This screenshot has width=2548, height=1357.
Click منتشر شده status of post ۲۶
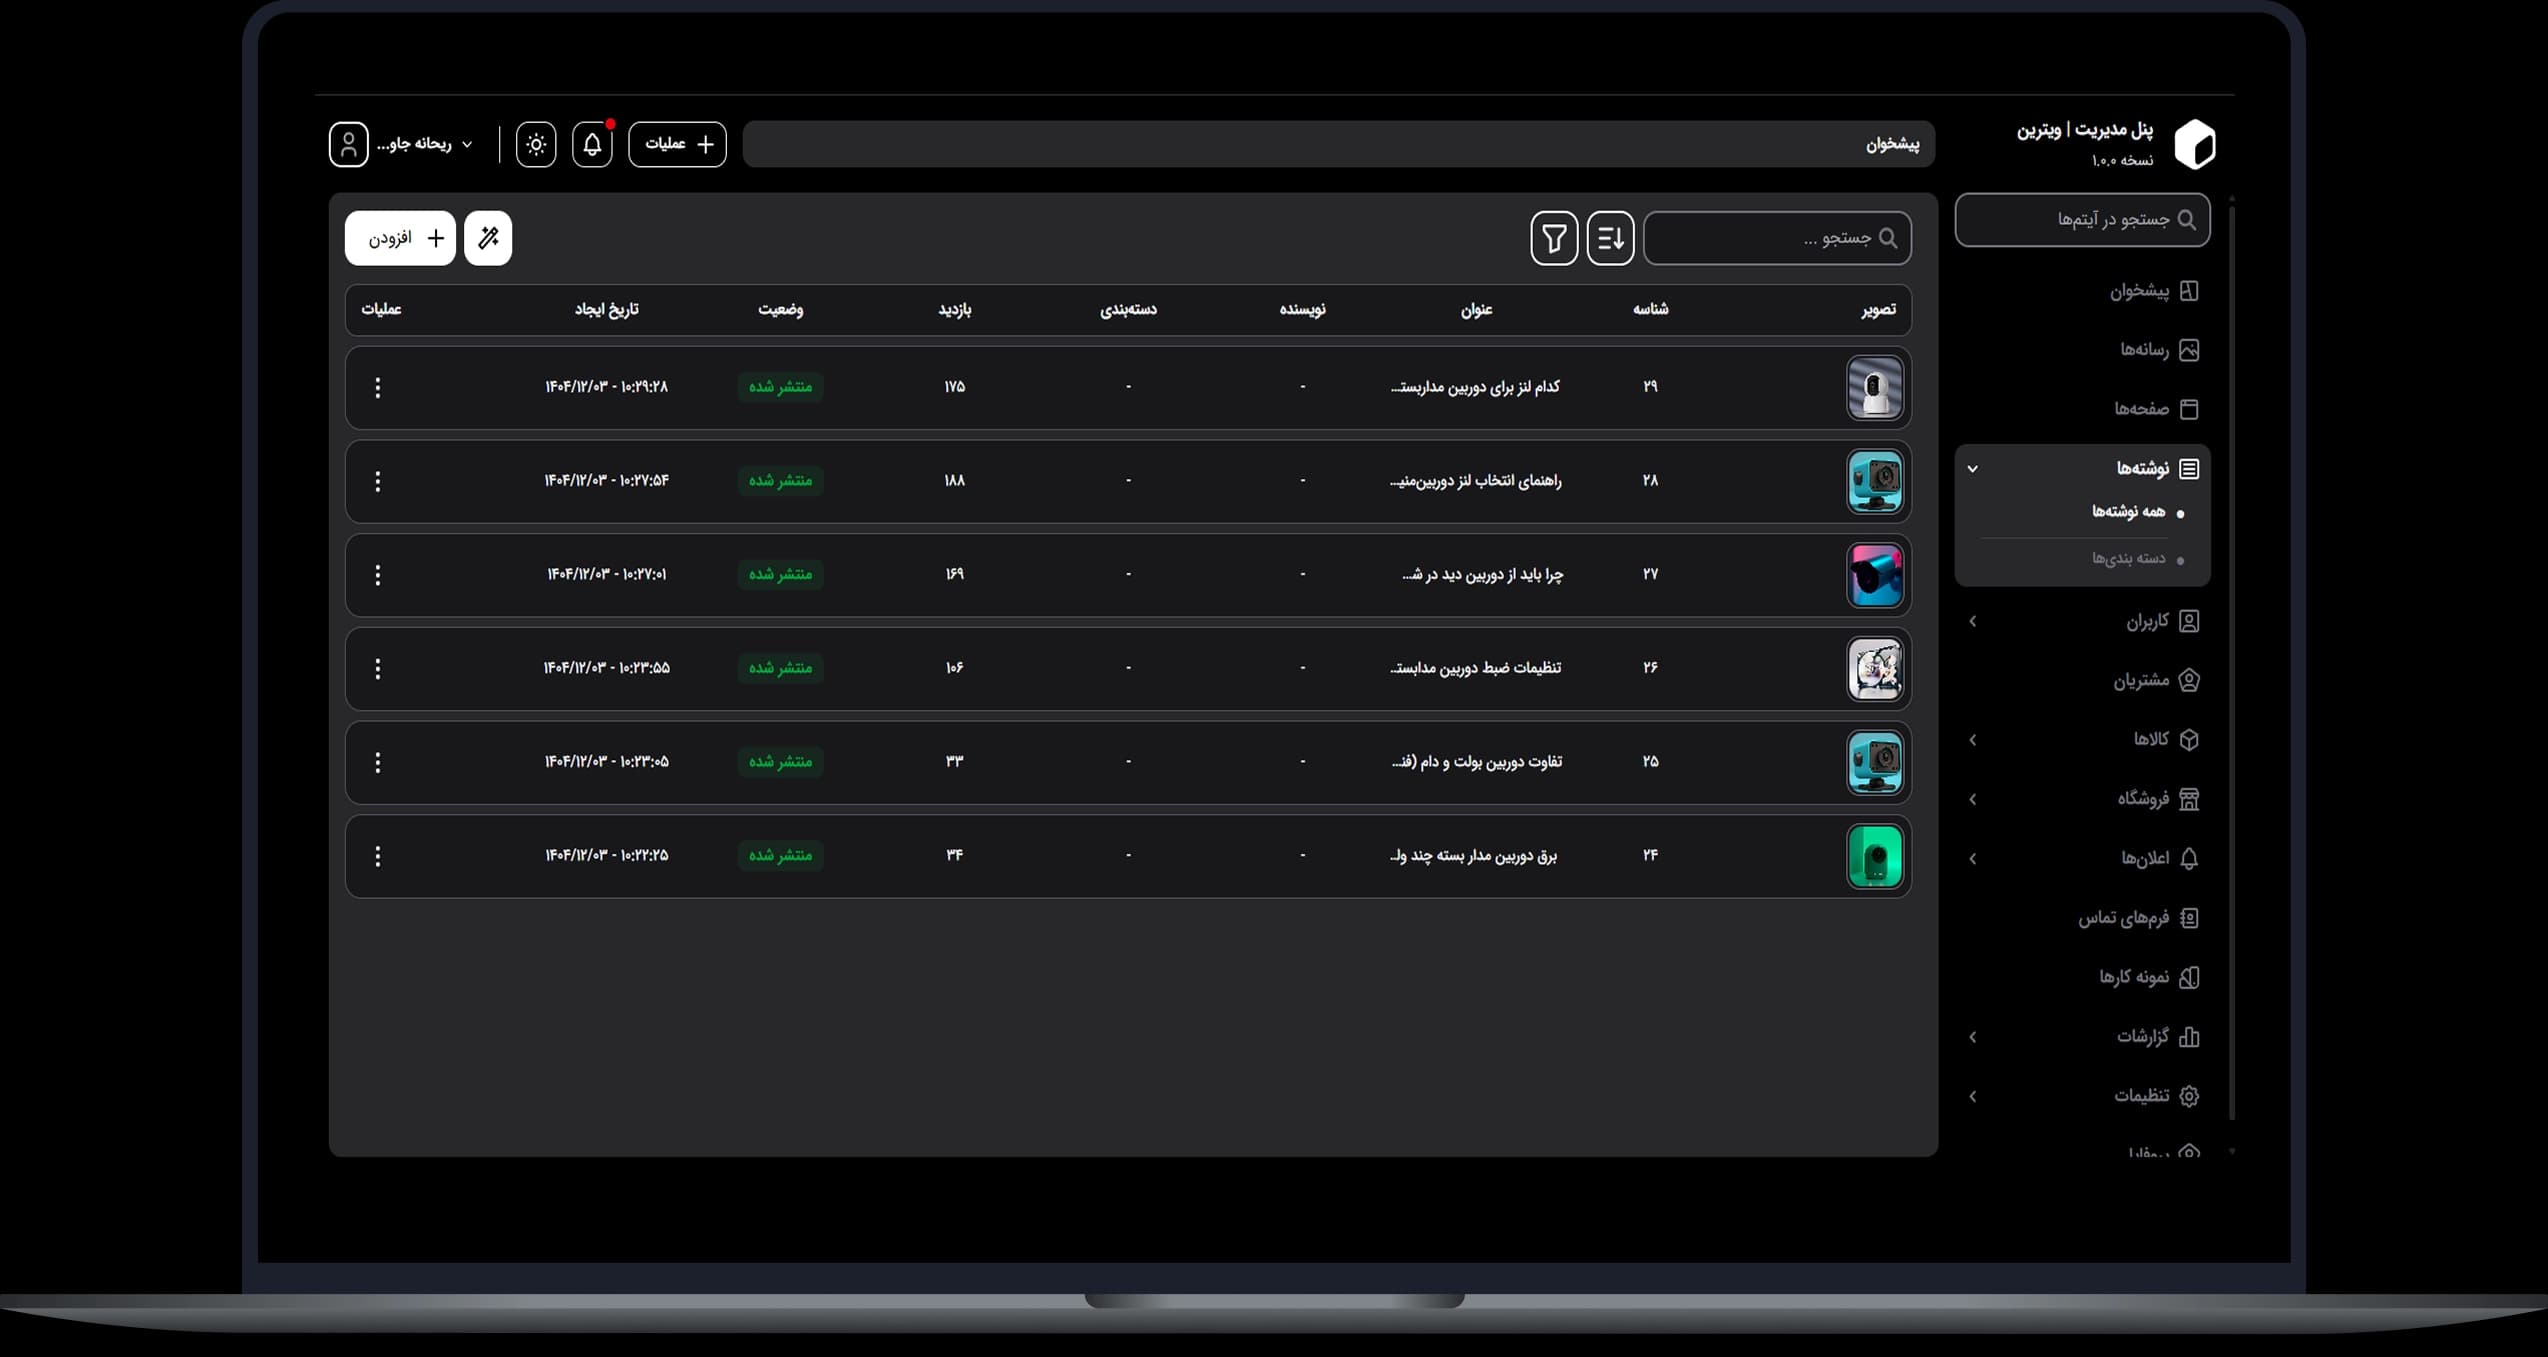tap(780, 668)
